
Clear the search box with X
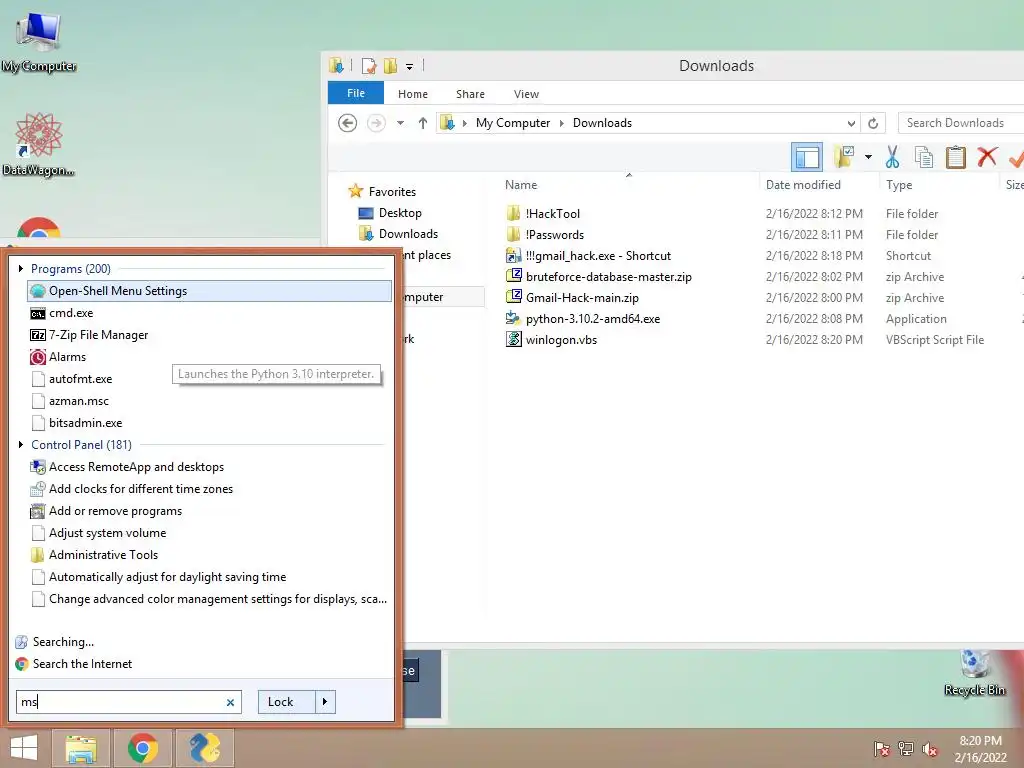[230, 702]
